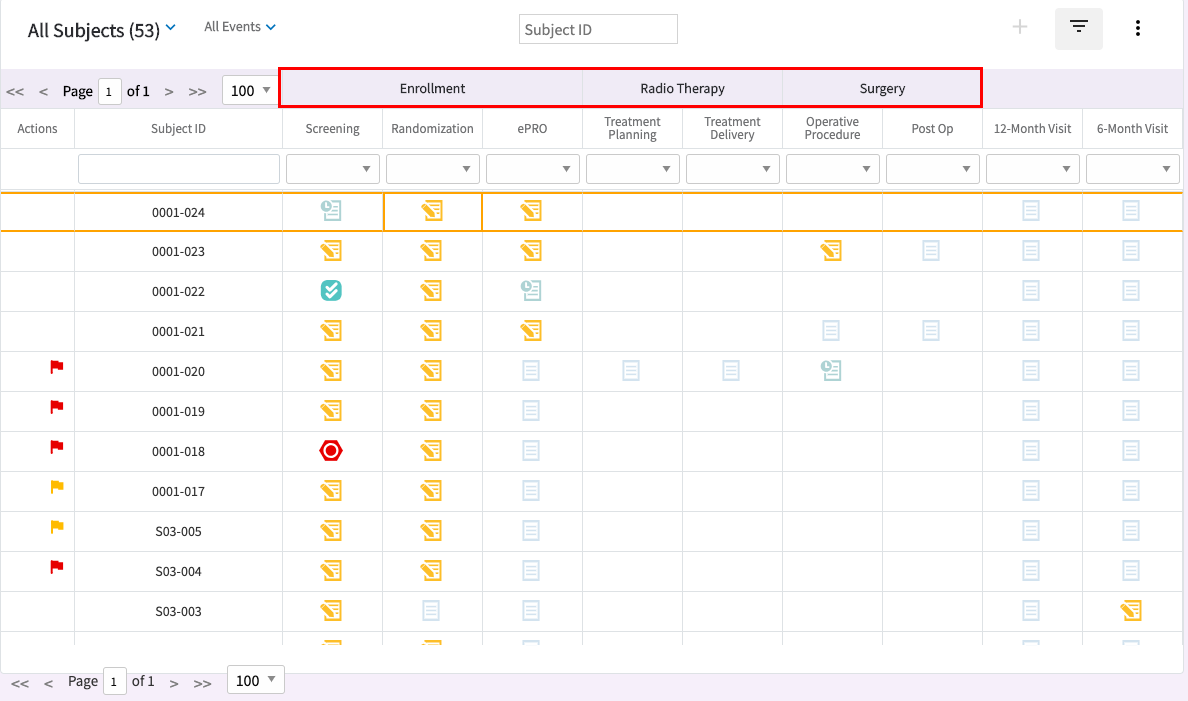Open 6-Month Visit event for subject S03-003
1188x701 pixels.
[1131, 610]
